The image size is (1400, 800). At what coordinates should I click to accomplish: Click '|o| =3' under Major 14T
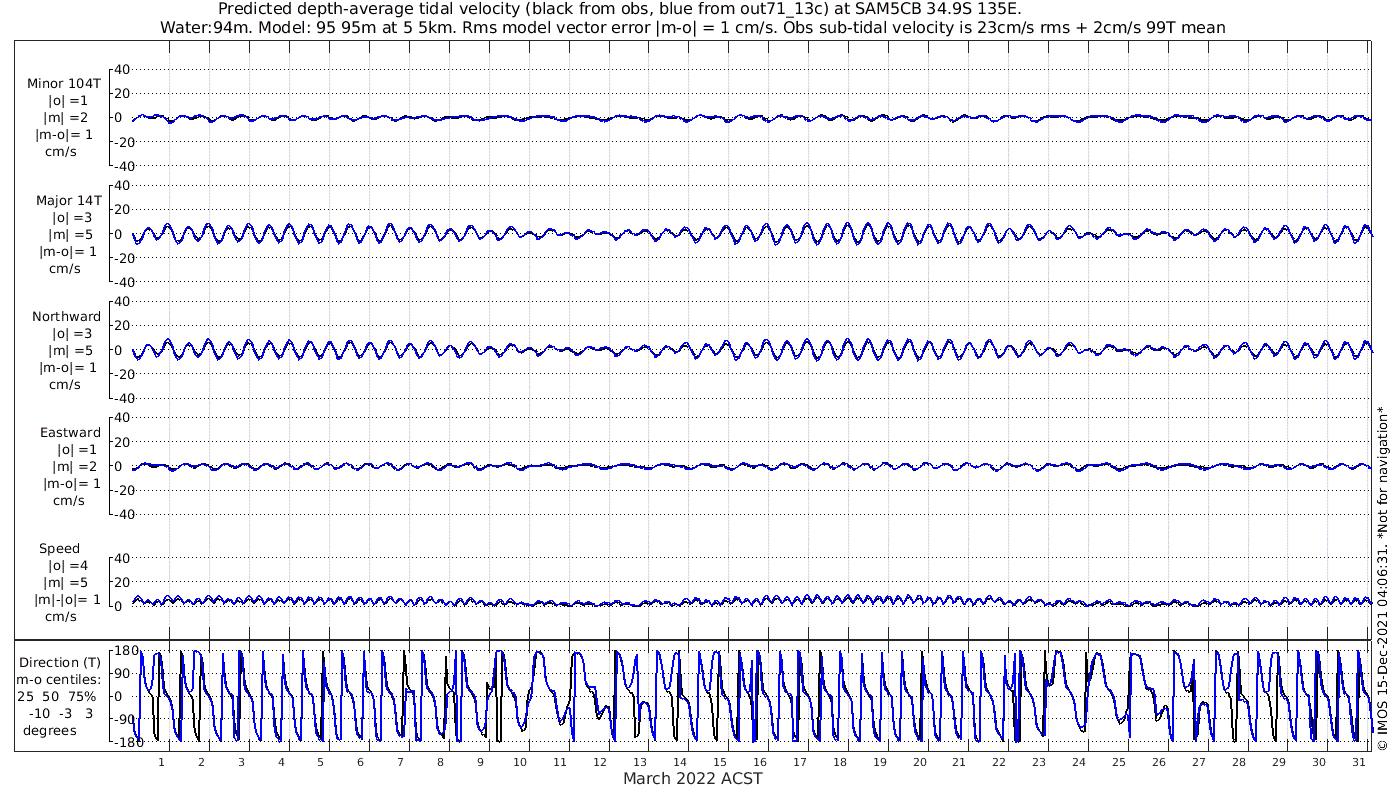[x=70, y=217]
